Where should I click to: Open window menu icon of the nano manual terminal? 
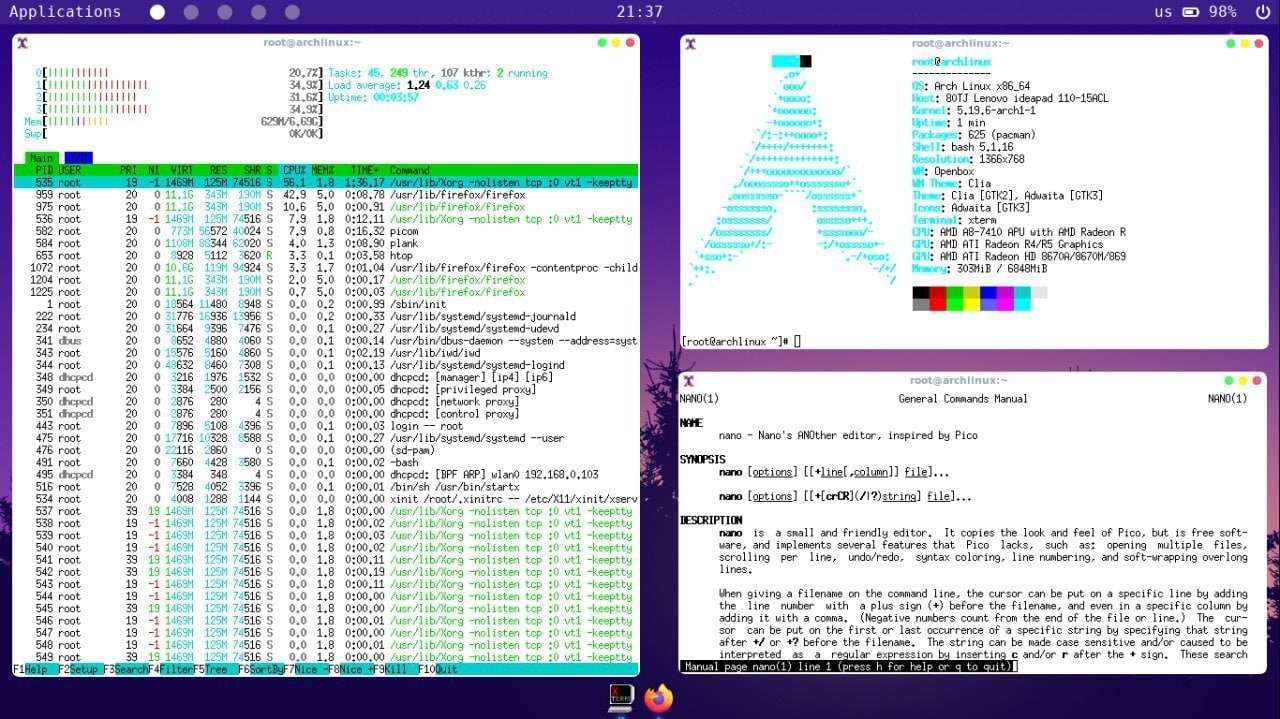tap(690, 380)
